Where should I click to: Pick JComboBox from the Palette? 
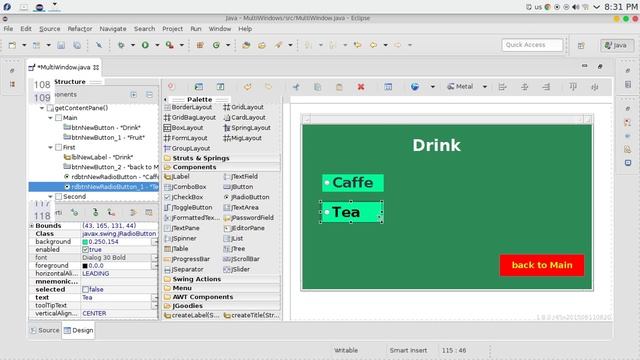pos(185,187)
